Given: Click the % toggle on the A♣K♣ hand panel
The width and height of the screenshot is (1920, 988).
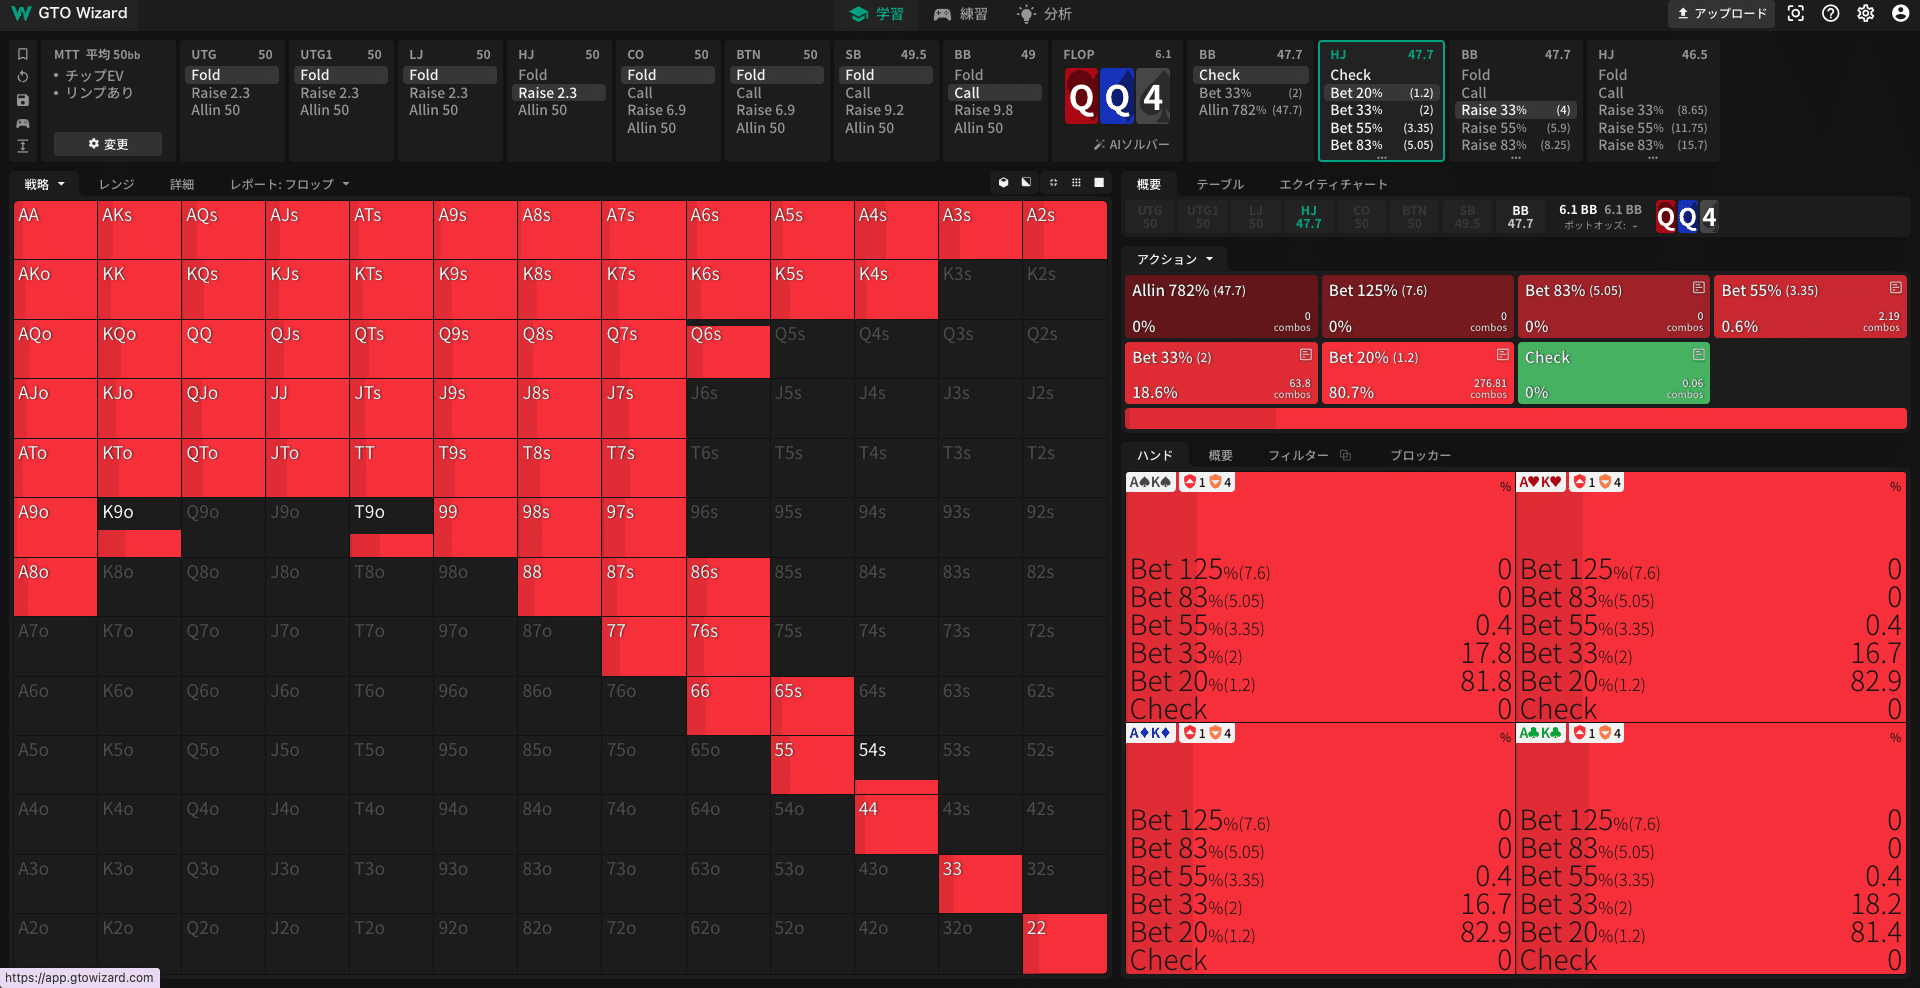Looking at the screenshot, I should tap(1894, 738).
